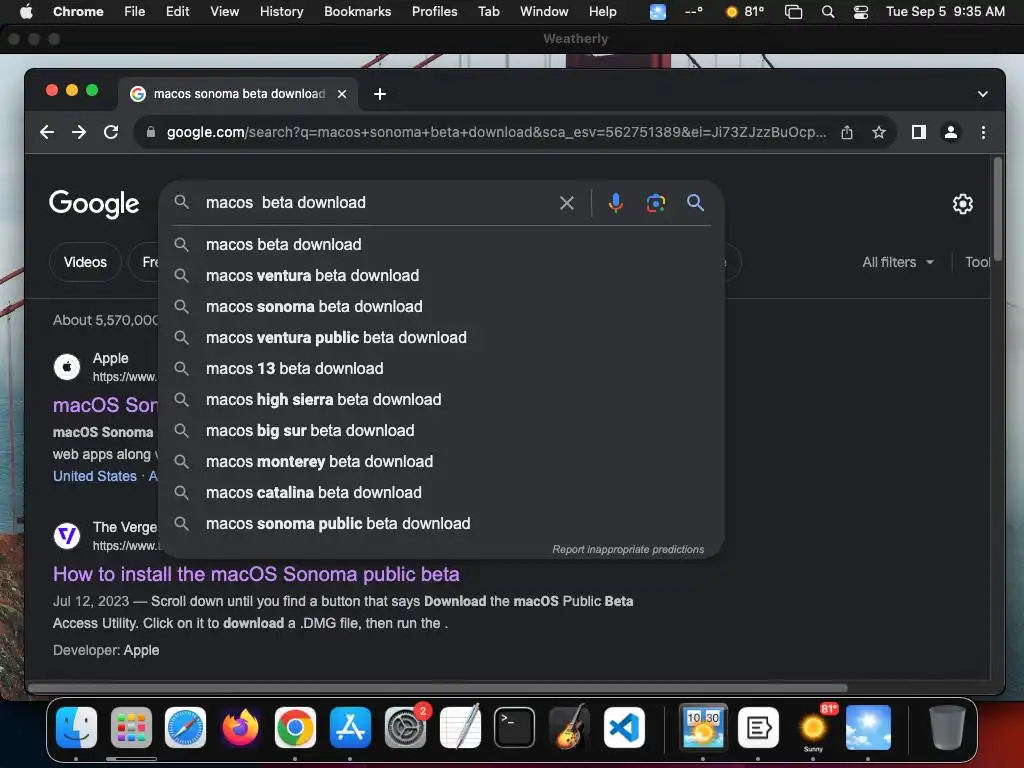
Task: Open the weather widget app in Dock
Action: click(x=868, y=728)
